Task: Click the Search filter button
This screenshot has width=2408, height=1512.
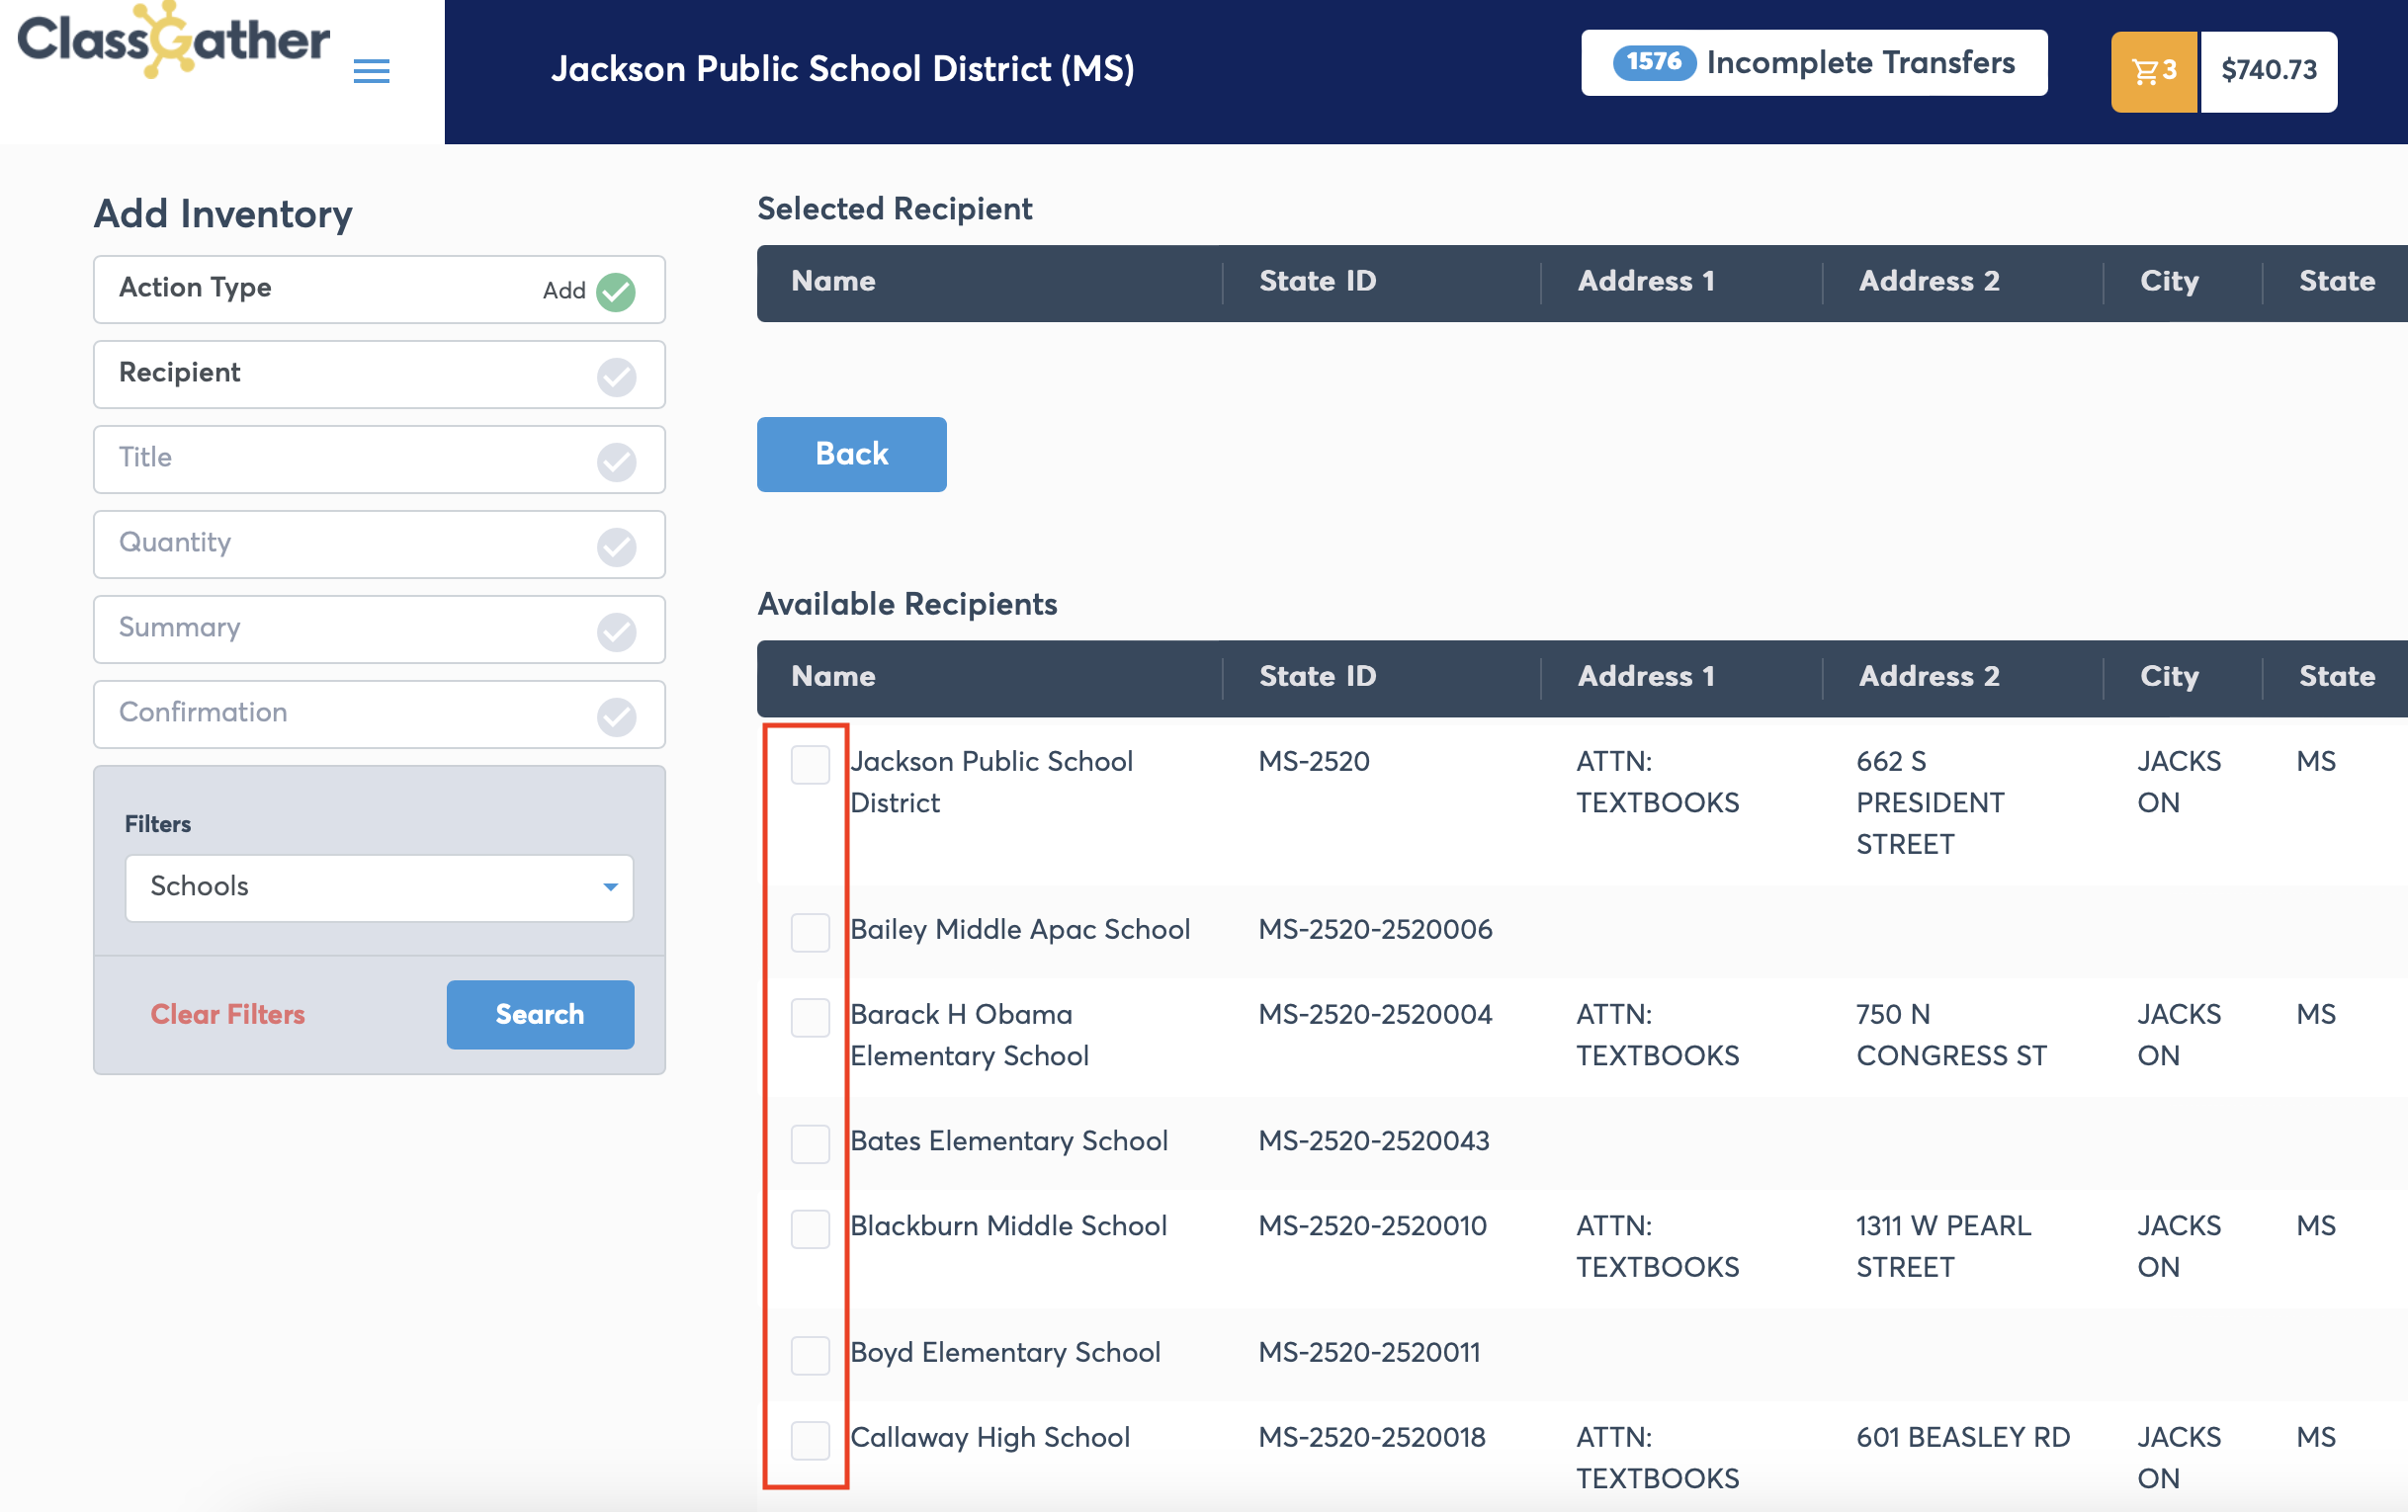Action: click(x=540, y=1014)
